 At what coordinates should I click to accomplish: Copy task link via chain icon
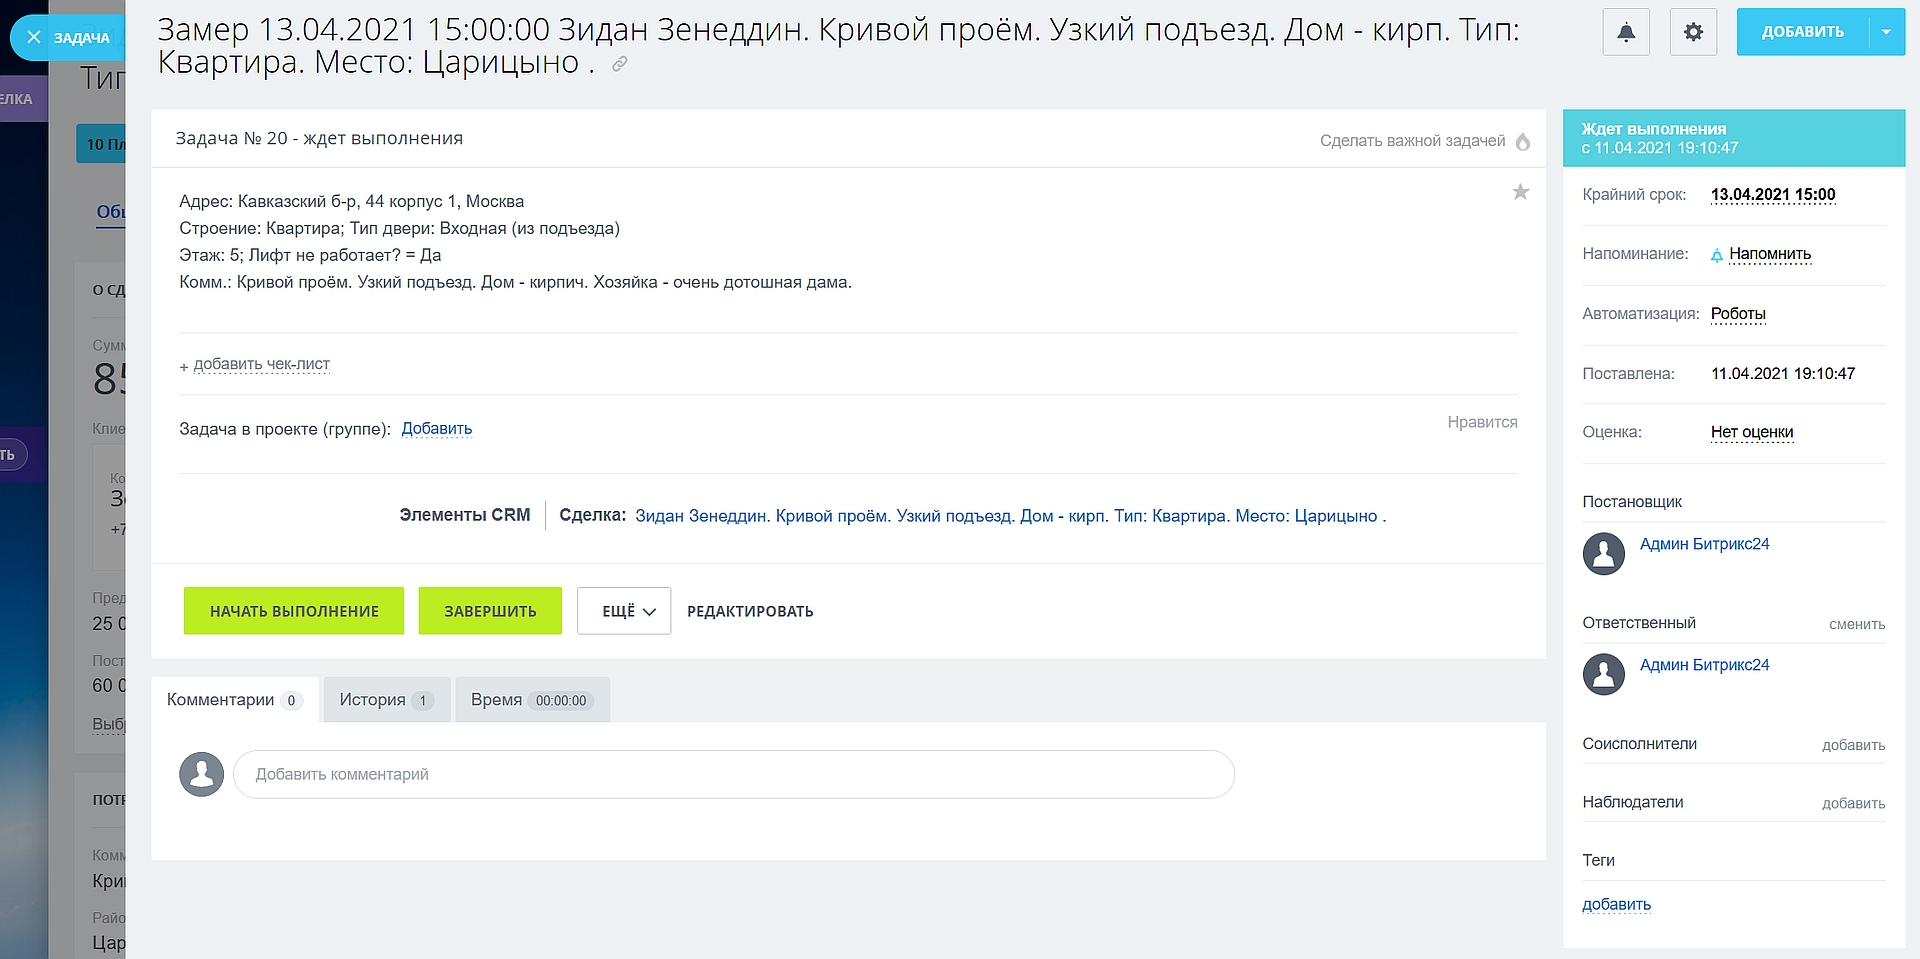(620, 64)
